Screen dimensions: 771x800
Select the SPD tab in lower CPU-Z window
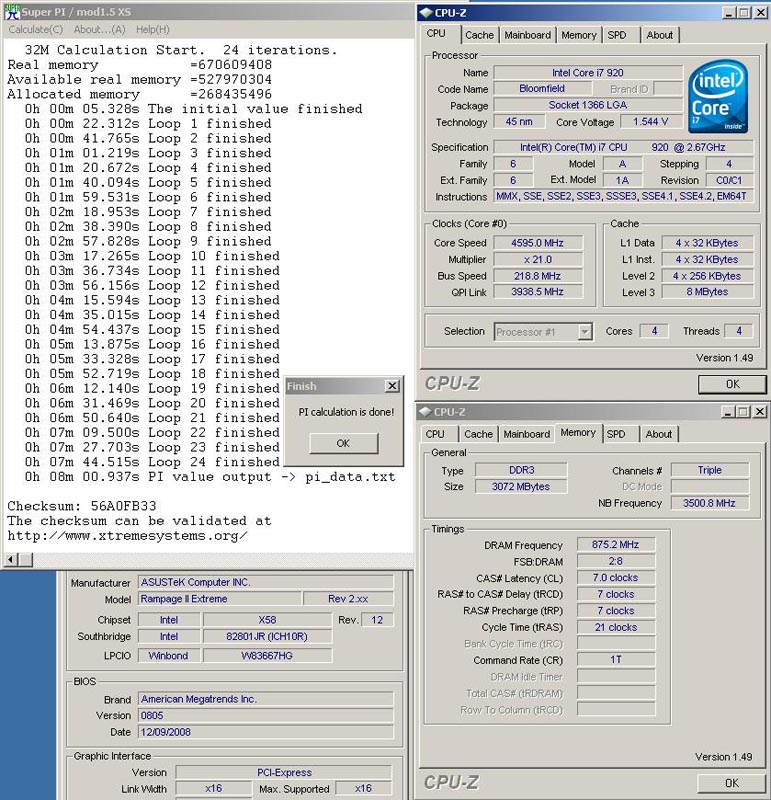coord(616,434)
